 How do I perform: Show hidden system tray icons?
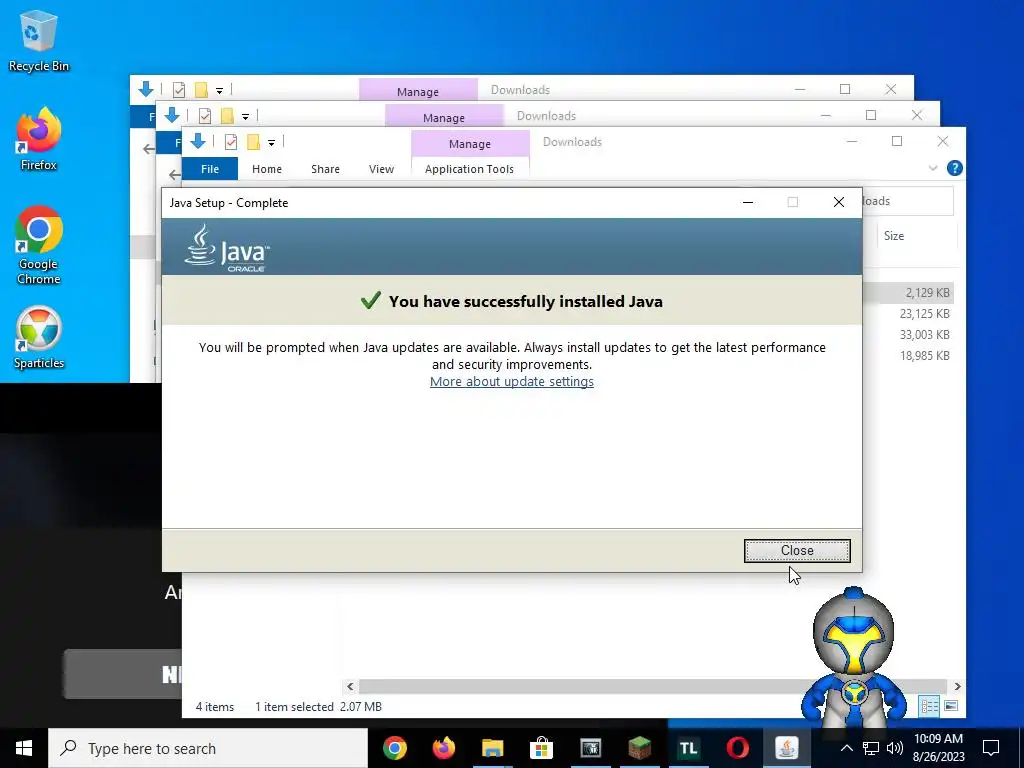coord(846,748)
